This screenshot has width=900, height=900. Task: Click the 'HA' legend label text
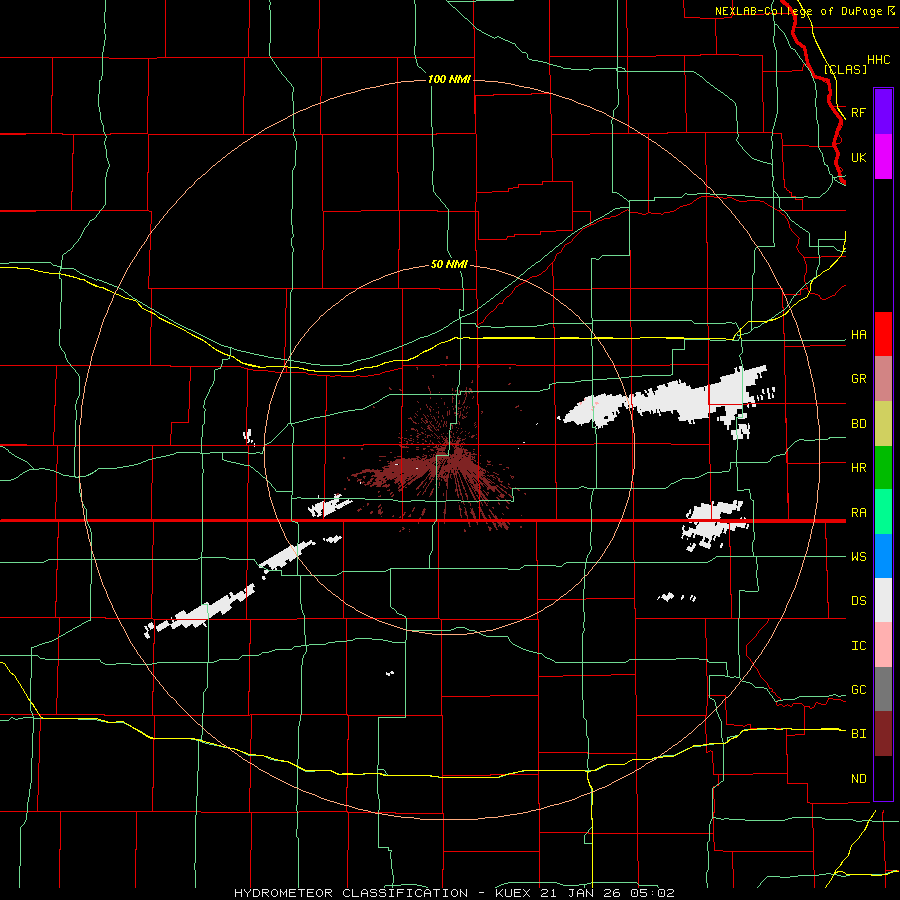pyautogui.click(x=858, y=335)
